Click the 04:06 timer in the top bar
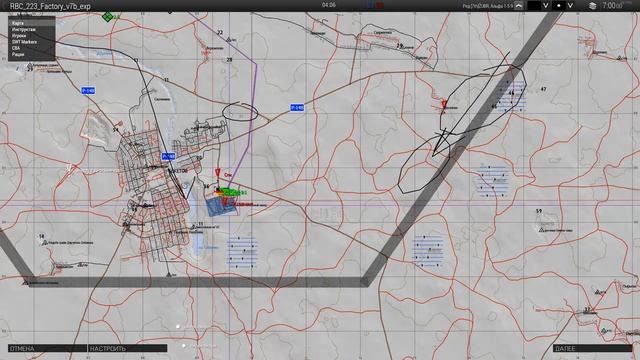 click(x=329, y=5)
